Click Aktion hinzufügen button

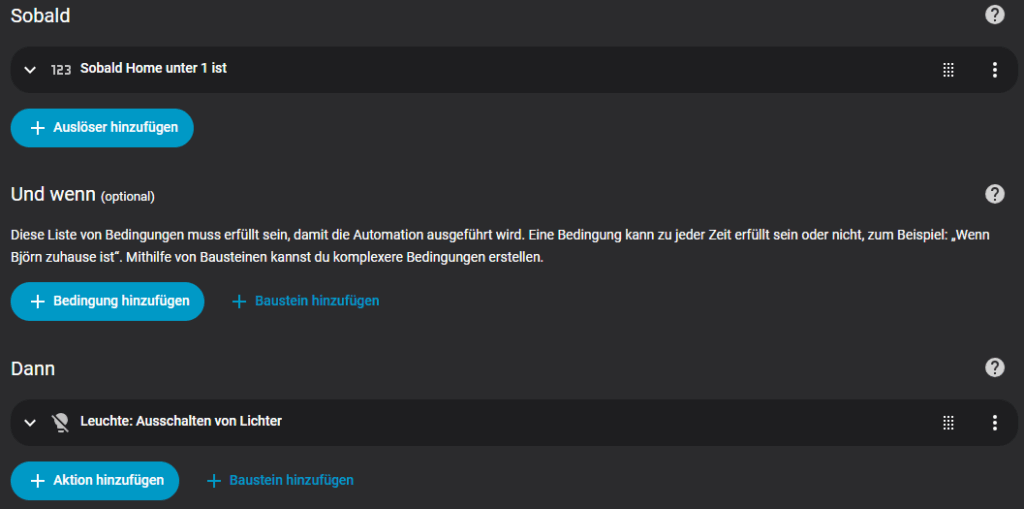[95, 480]
